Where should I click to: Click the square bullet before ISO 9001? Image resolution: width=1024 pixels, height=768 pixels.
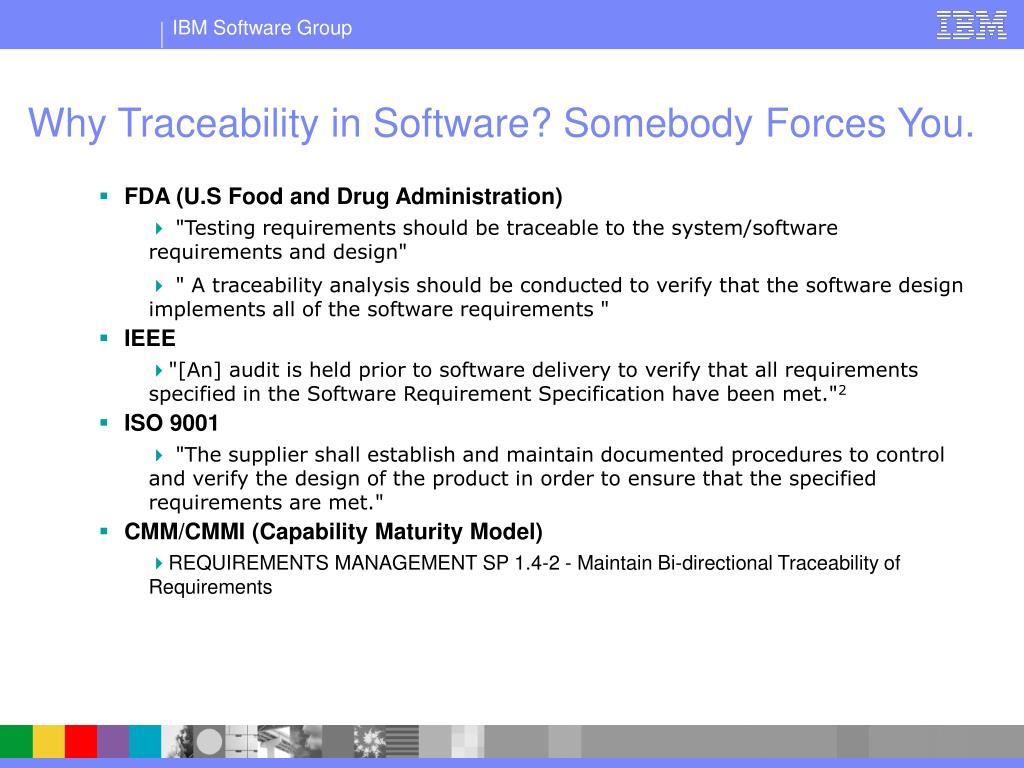pos(104,423)
